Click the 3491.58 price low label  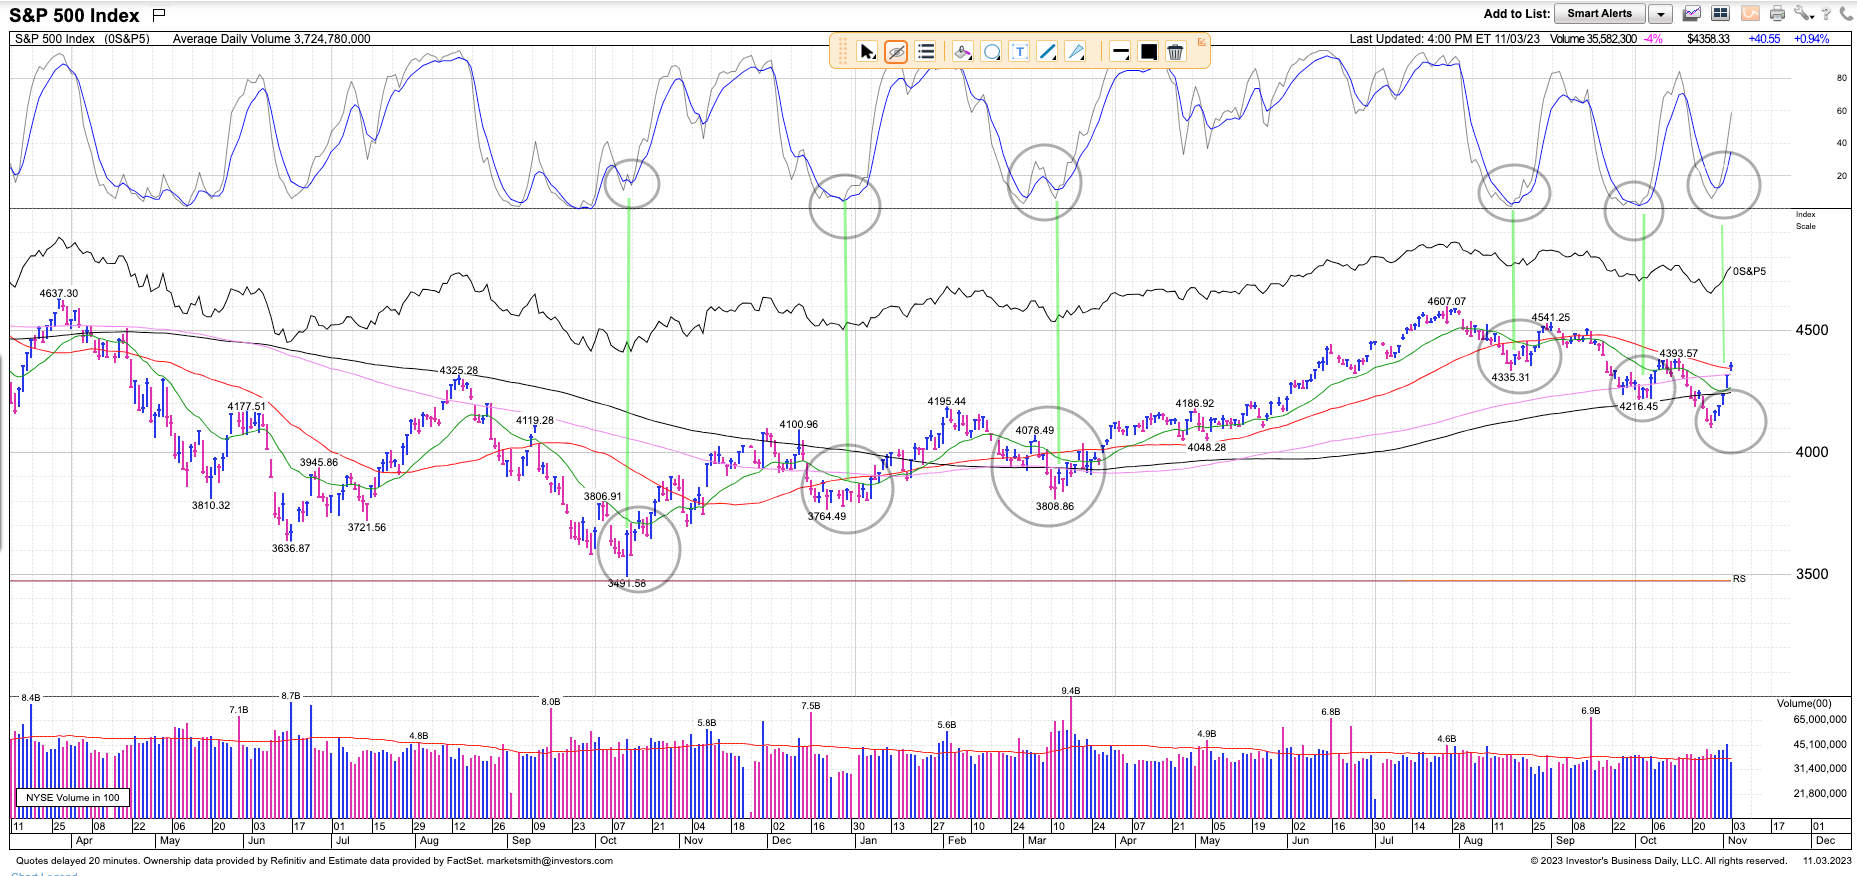click(x=627, y=583)
